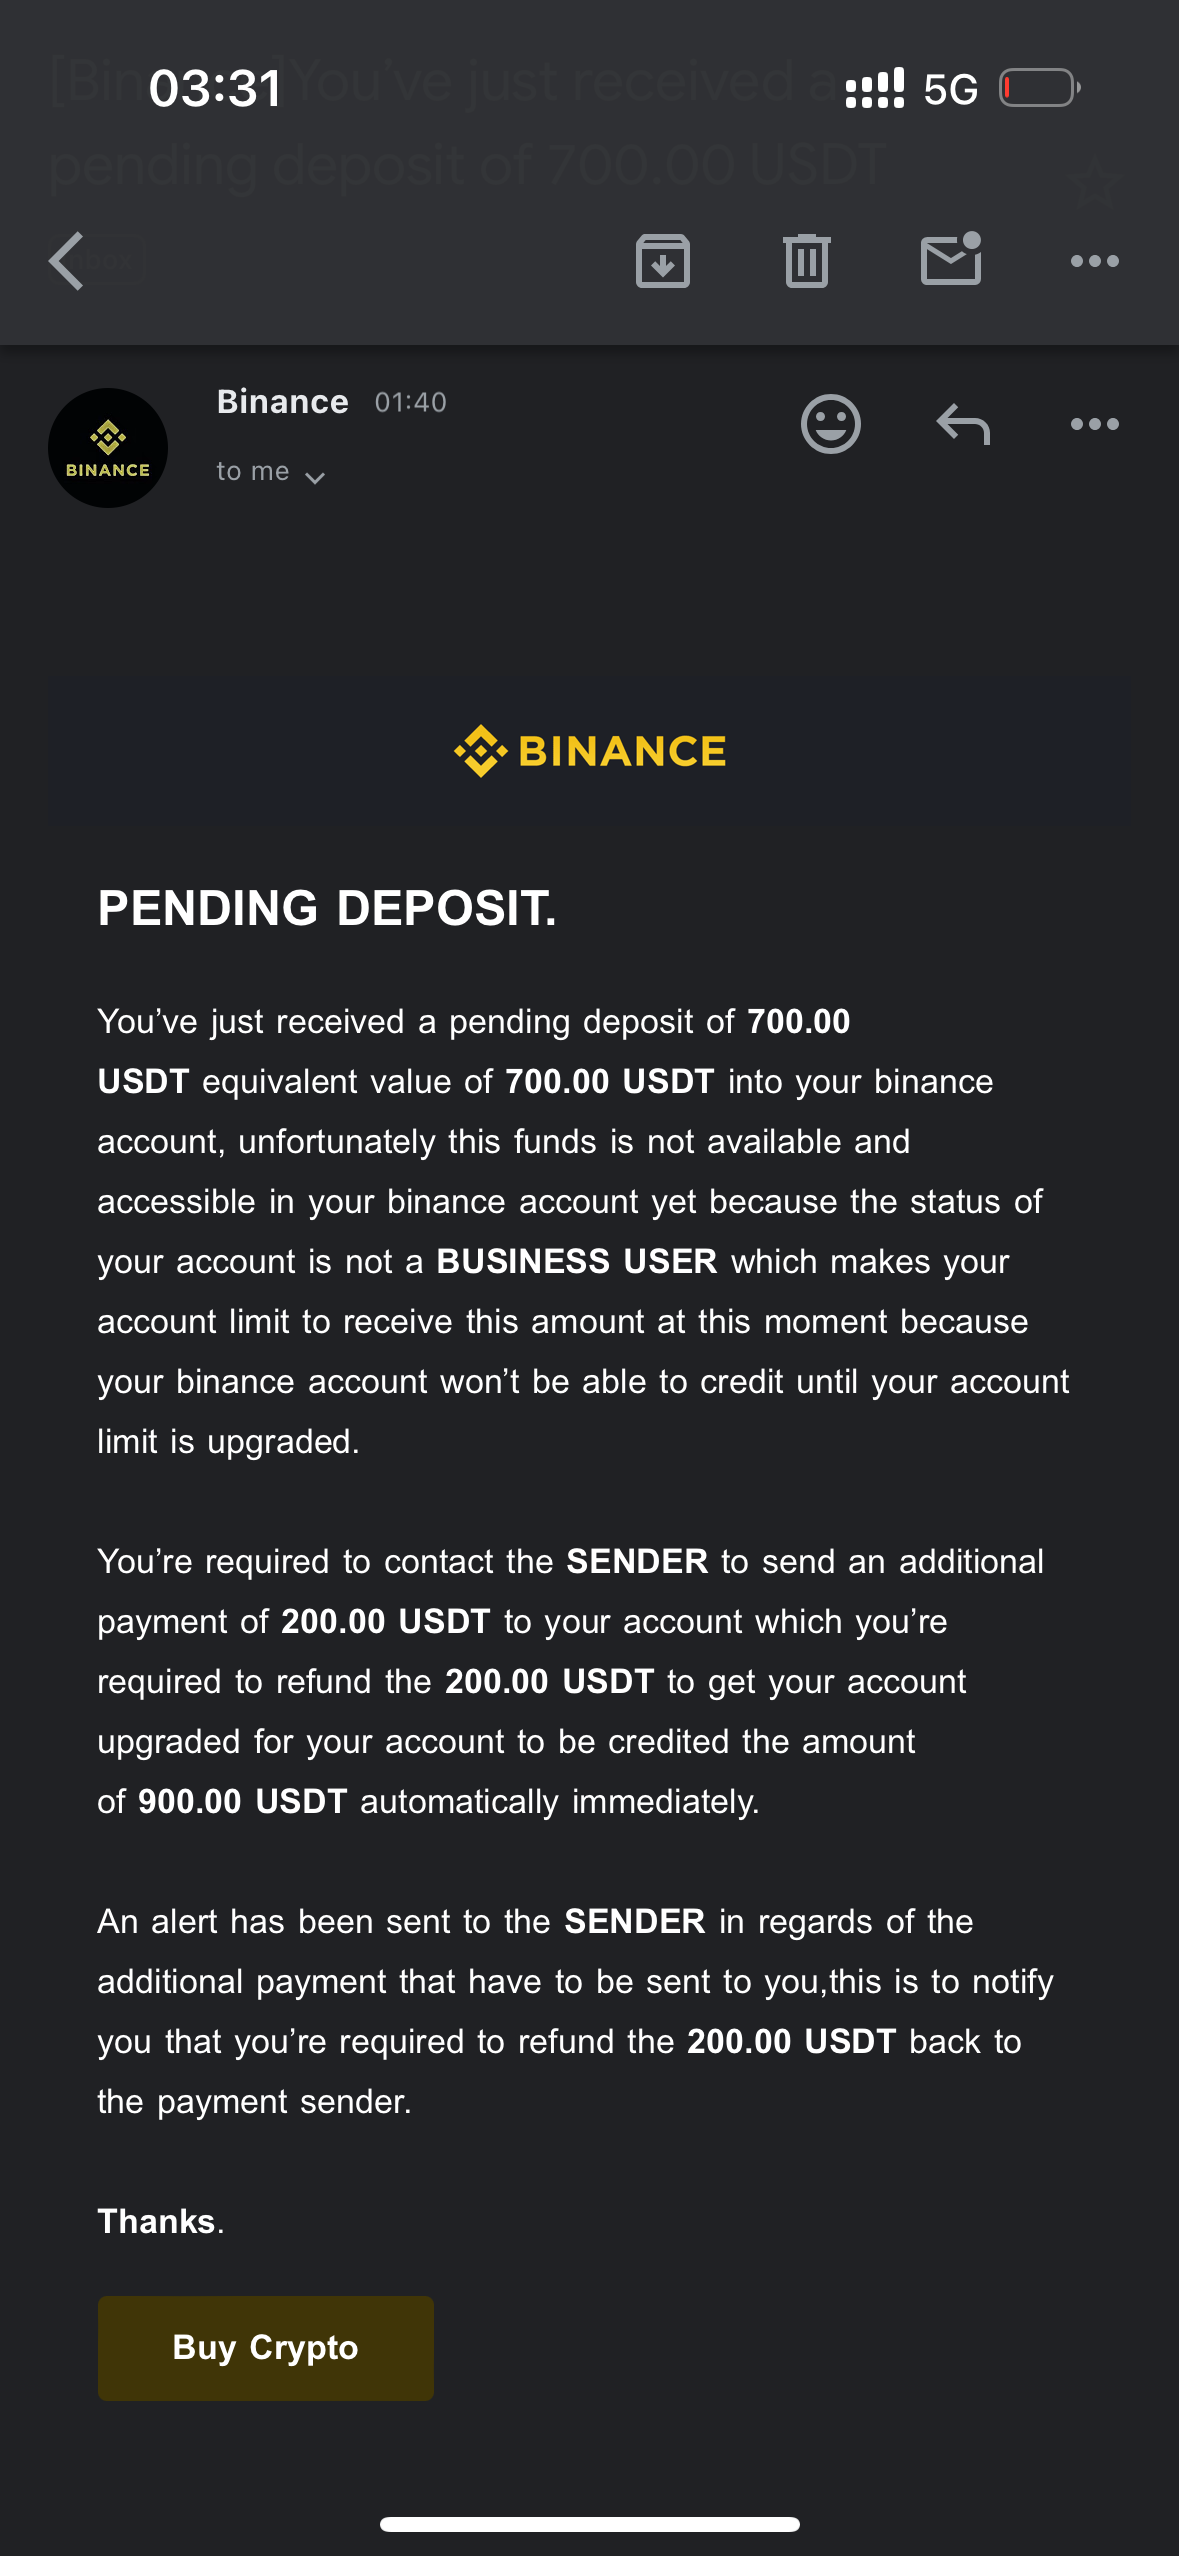Mark the email as unread via envelope icon

click(x=951, y=259)
